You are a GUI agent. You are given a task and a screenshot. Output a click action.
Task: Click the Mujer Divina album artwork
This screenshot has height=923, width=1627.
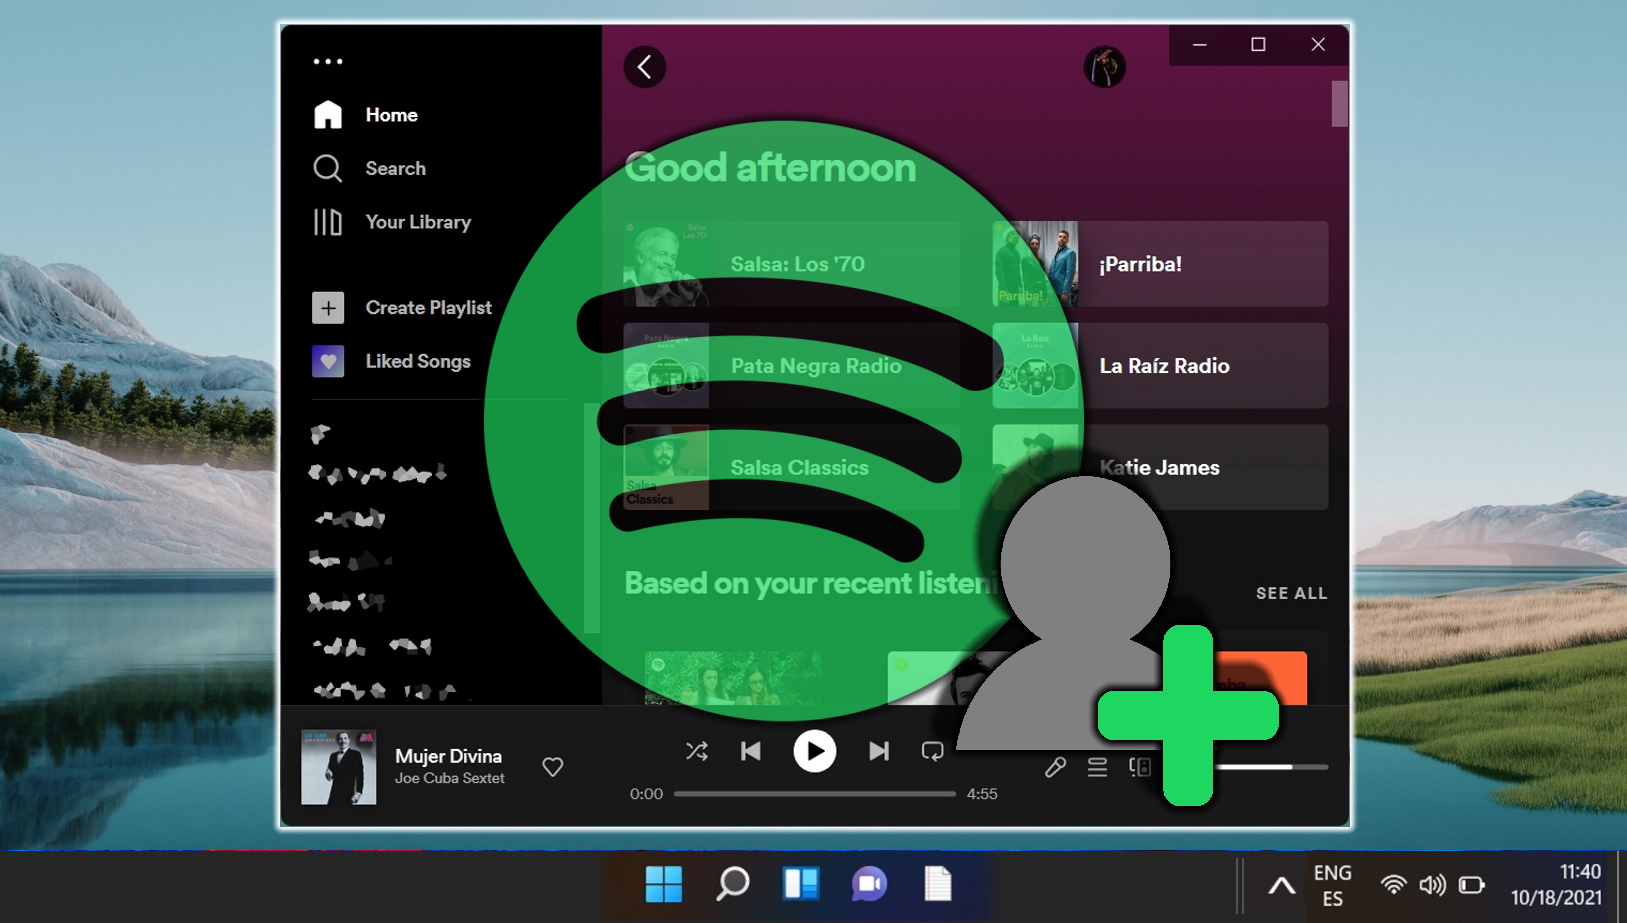[338, 766]
